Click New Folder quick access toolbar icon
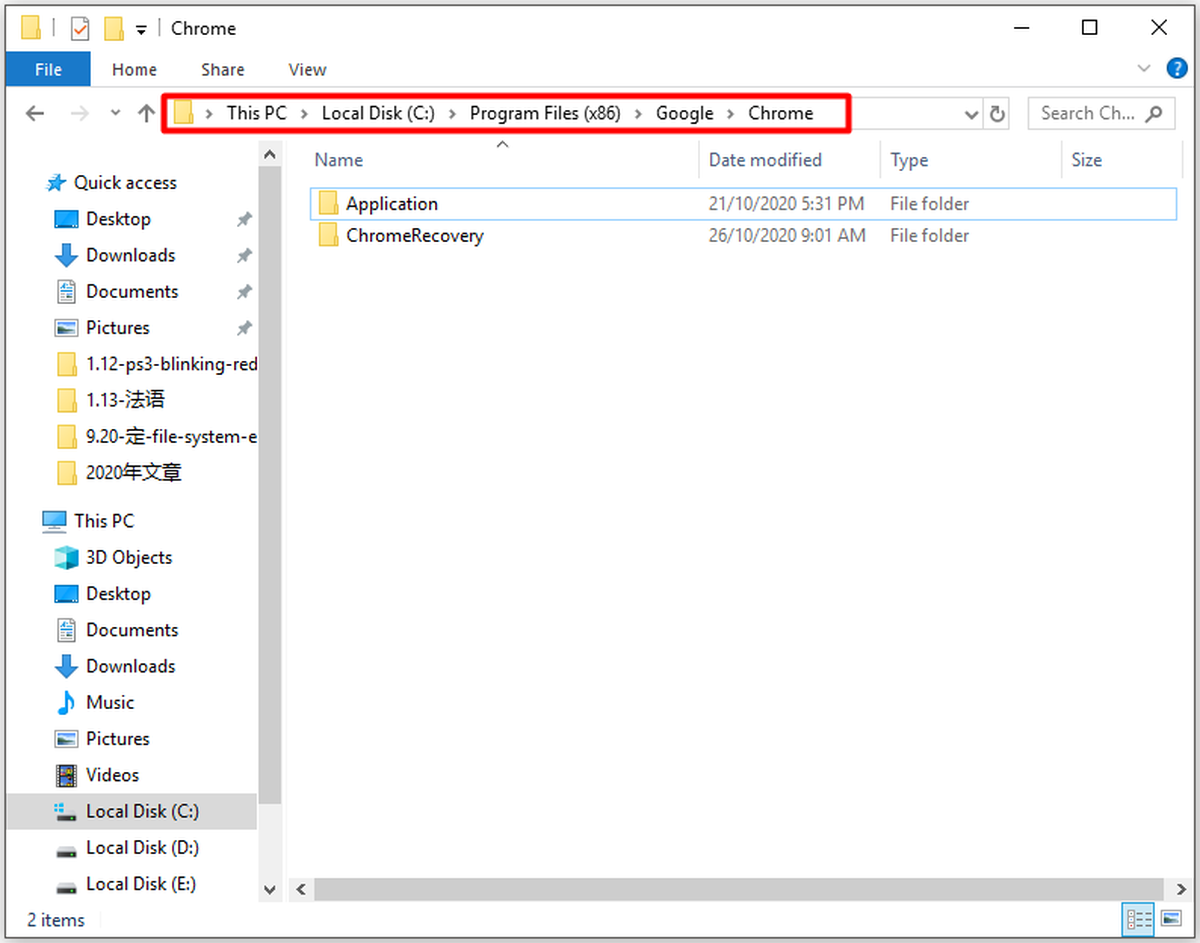This screenshot has width=1200, height=943. pyautogui.click(x=114, y=29)
